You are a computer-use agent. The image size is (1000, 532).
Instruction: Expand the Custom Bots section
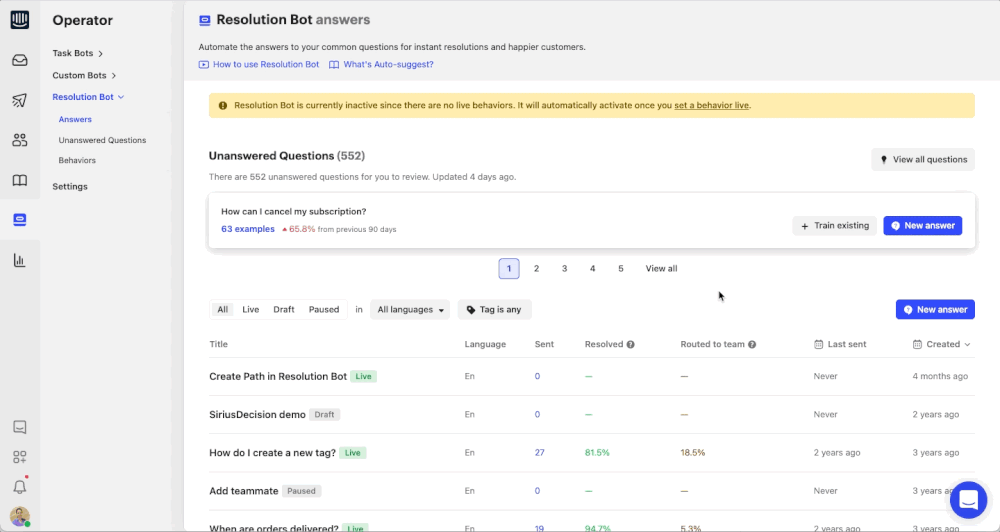tap(84, 75)
